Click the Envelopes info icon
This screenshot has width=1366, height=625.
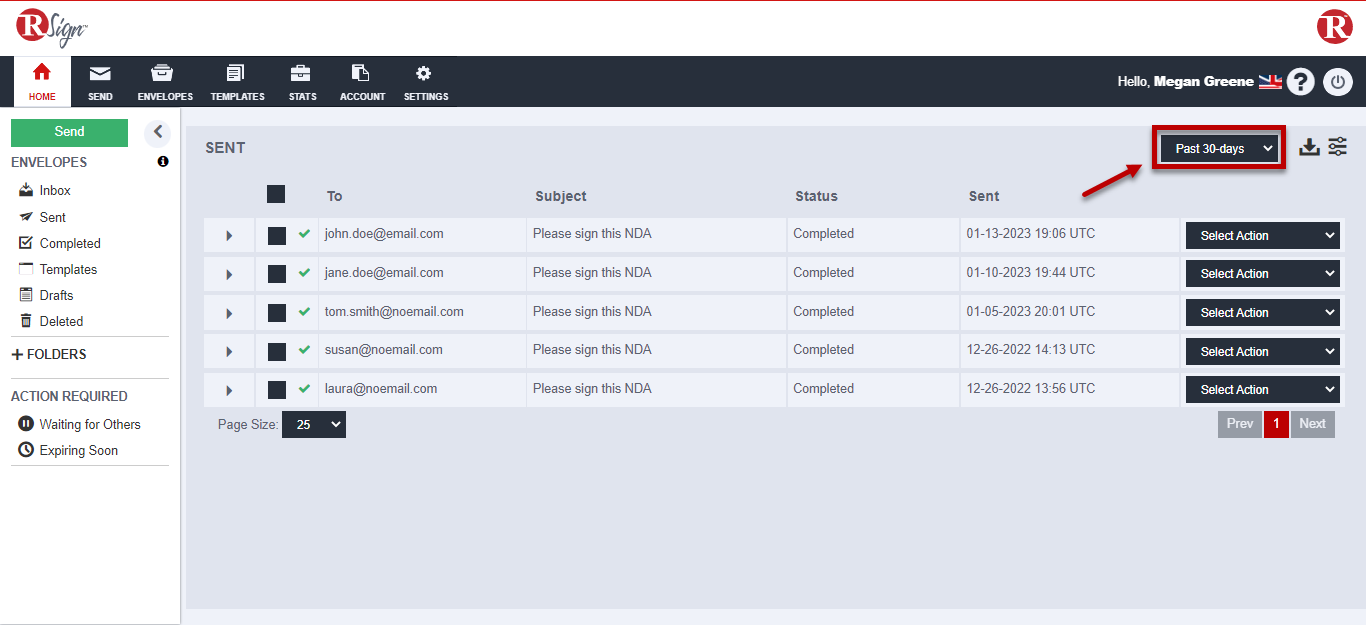tap(163, 162)
